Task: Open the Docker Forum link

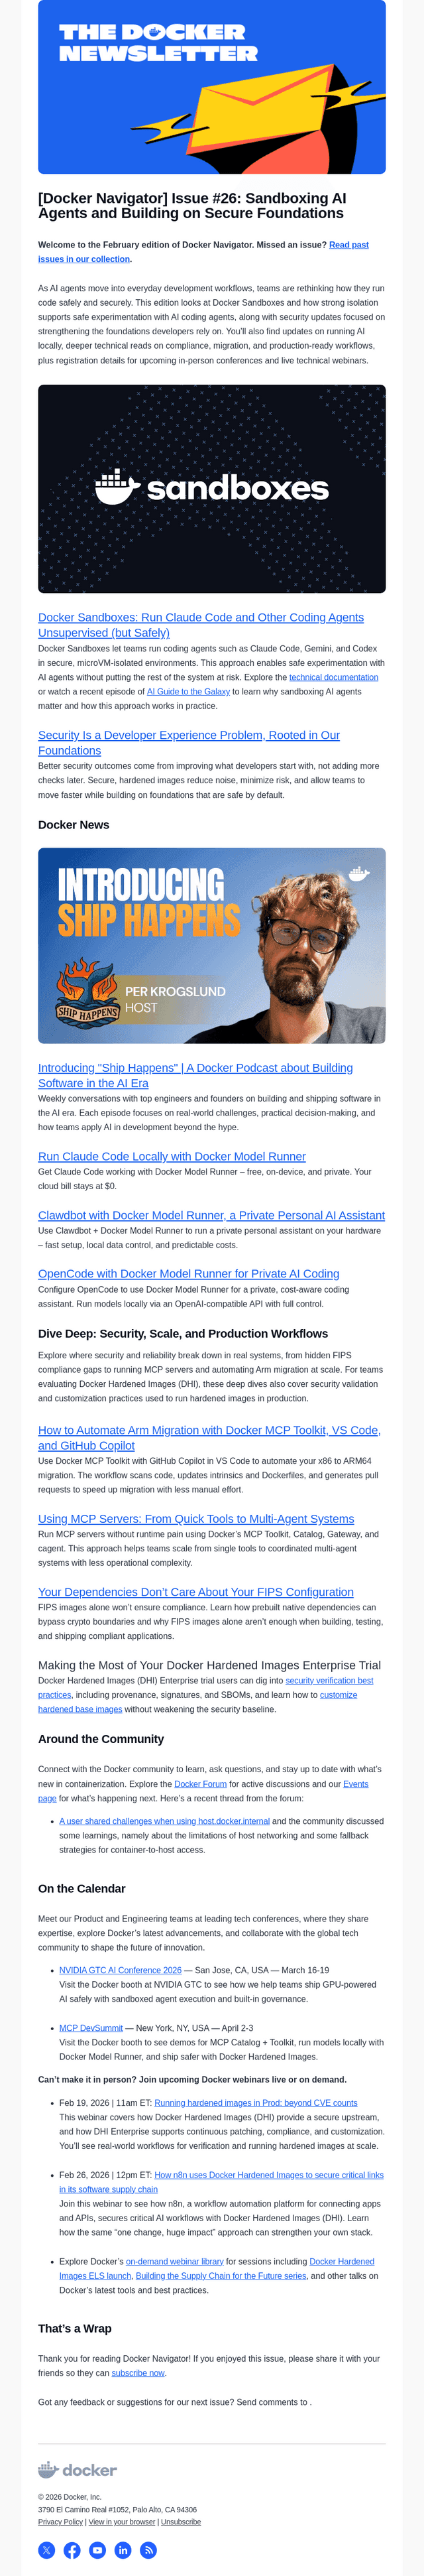Action: (201, 1784)
